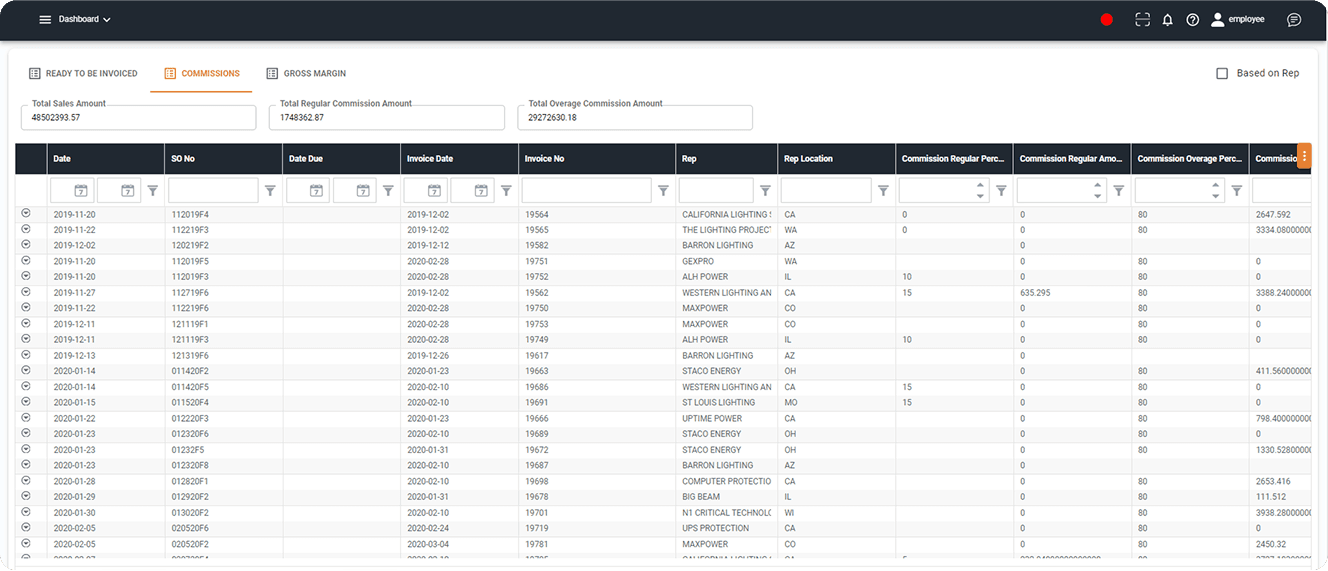Open the SO No column filter icon

click(x=270, y=191)
